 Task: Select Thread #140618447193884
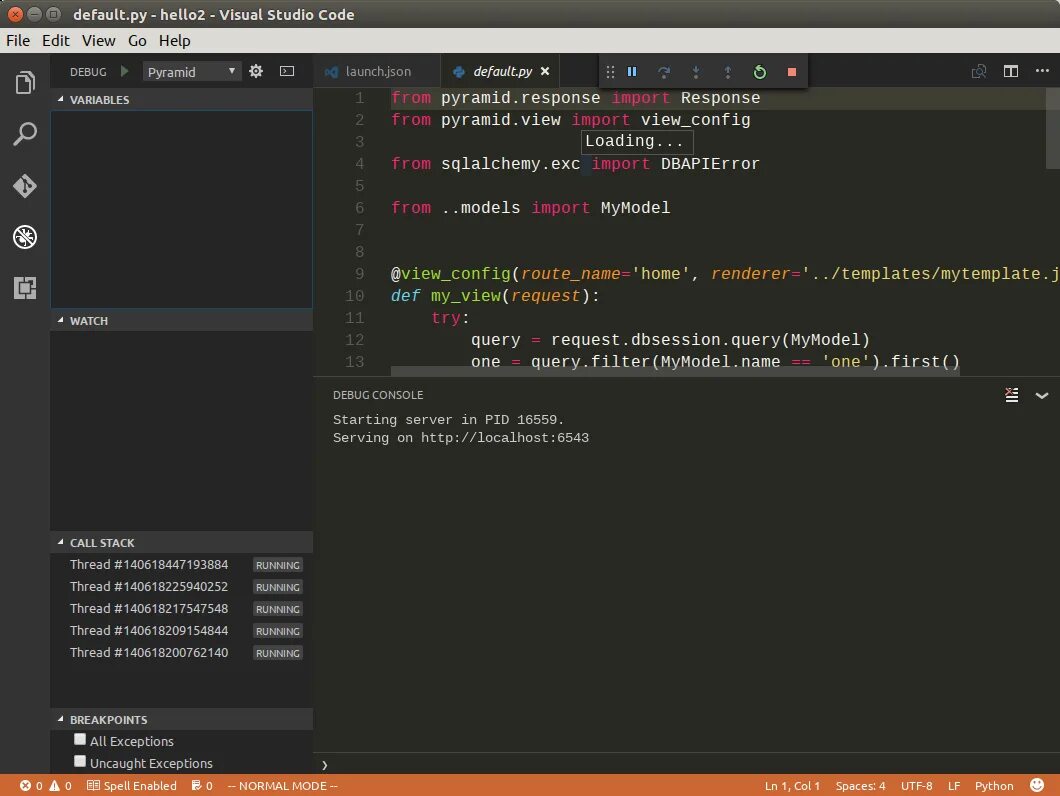(x=181, y=565)
